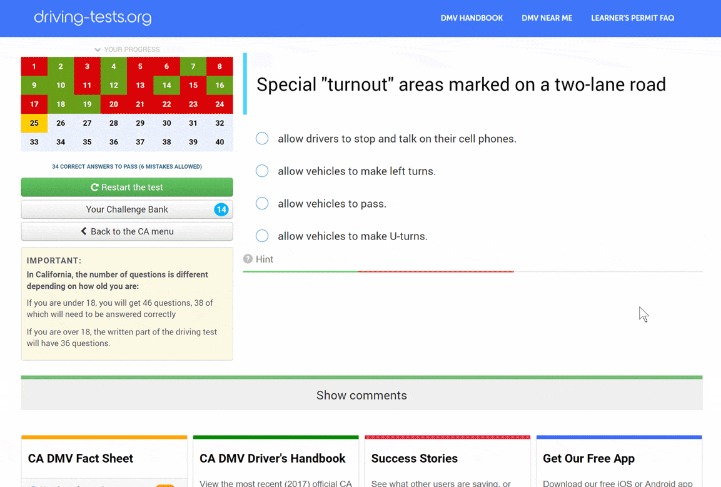Select 'allow drivers to stop and talk' option
The image size is (721, 487).
(262, 139)
